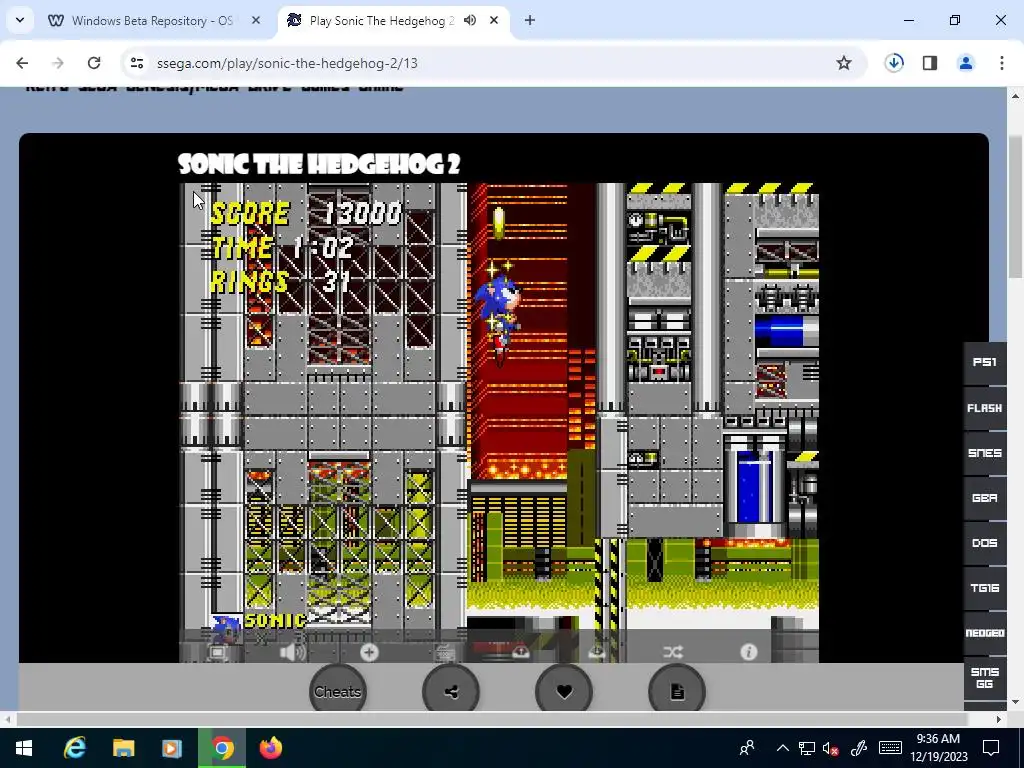
Task: Open the touch keyboard tray icon
Action: click(891, 748)
